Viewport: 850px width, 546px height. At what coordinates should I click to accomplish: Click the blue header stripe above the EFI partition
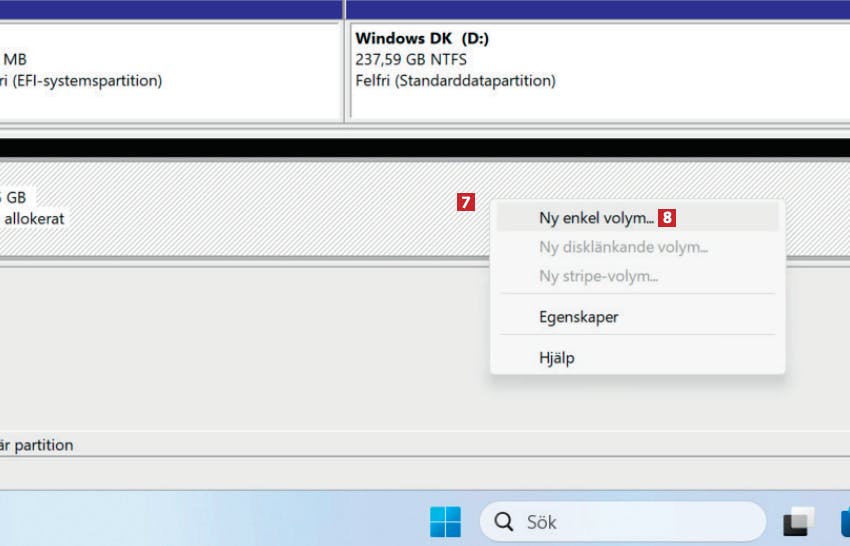[x=170, y=10]
